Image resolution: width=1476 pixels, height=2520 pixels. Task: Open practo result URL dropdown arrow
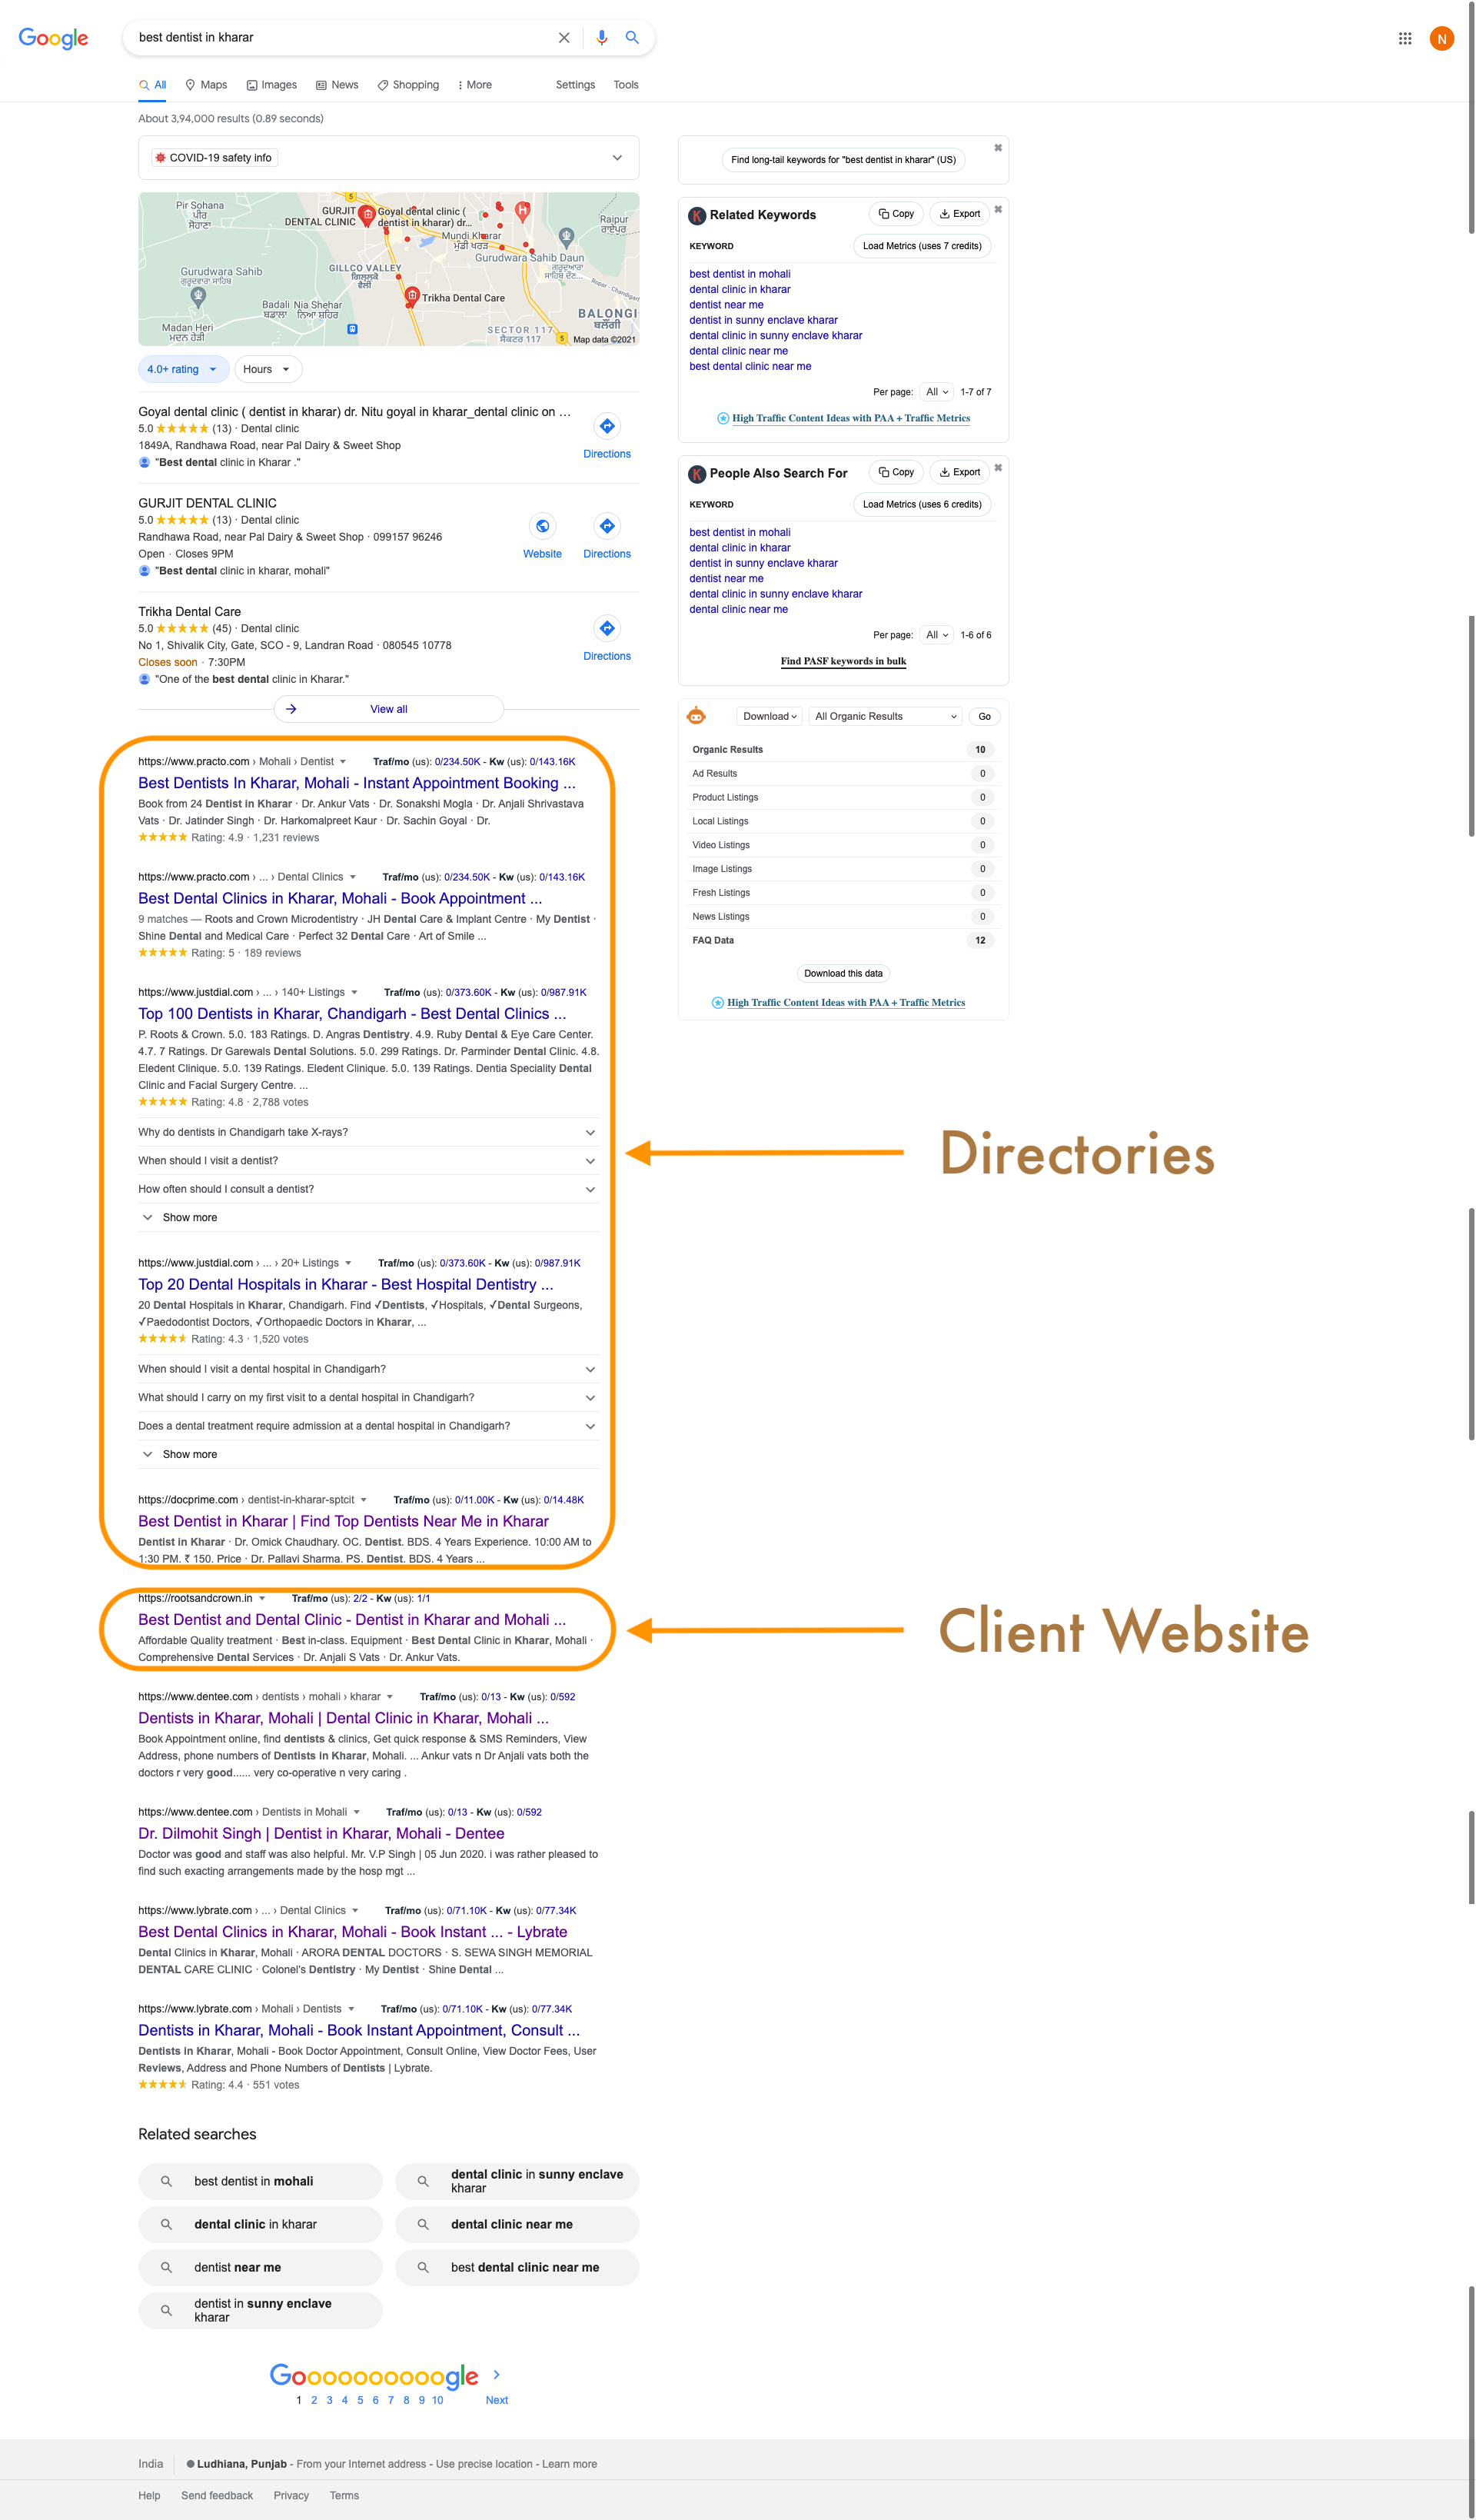tap(343, 762)
